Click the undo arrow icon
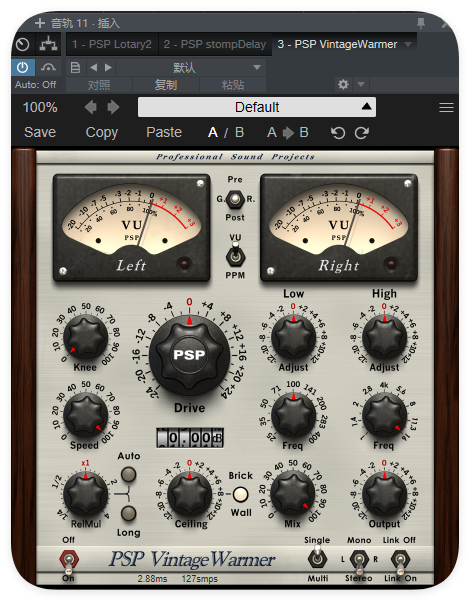 click(338, 133)
